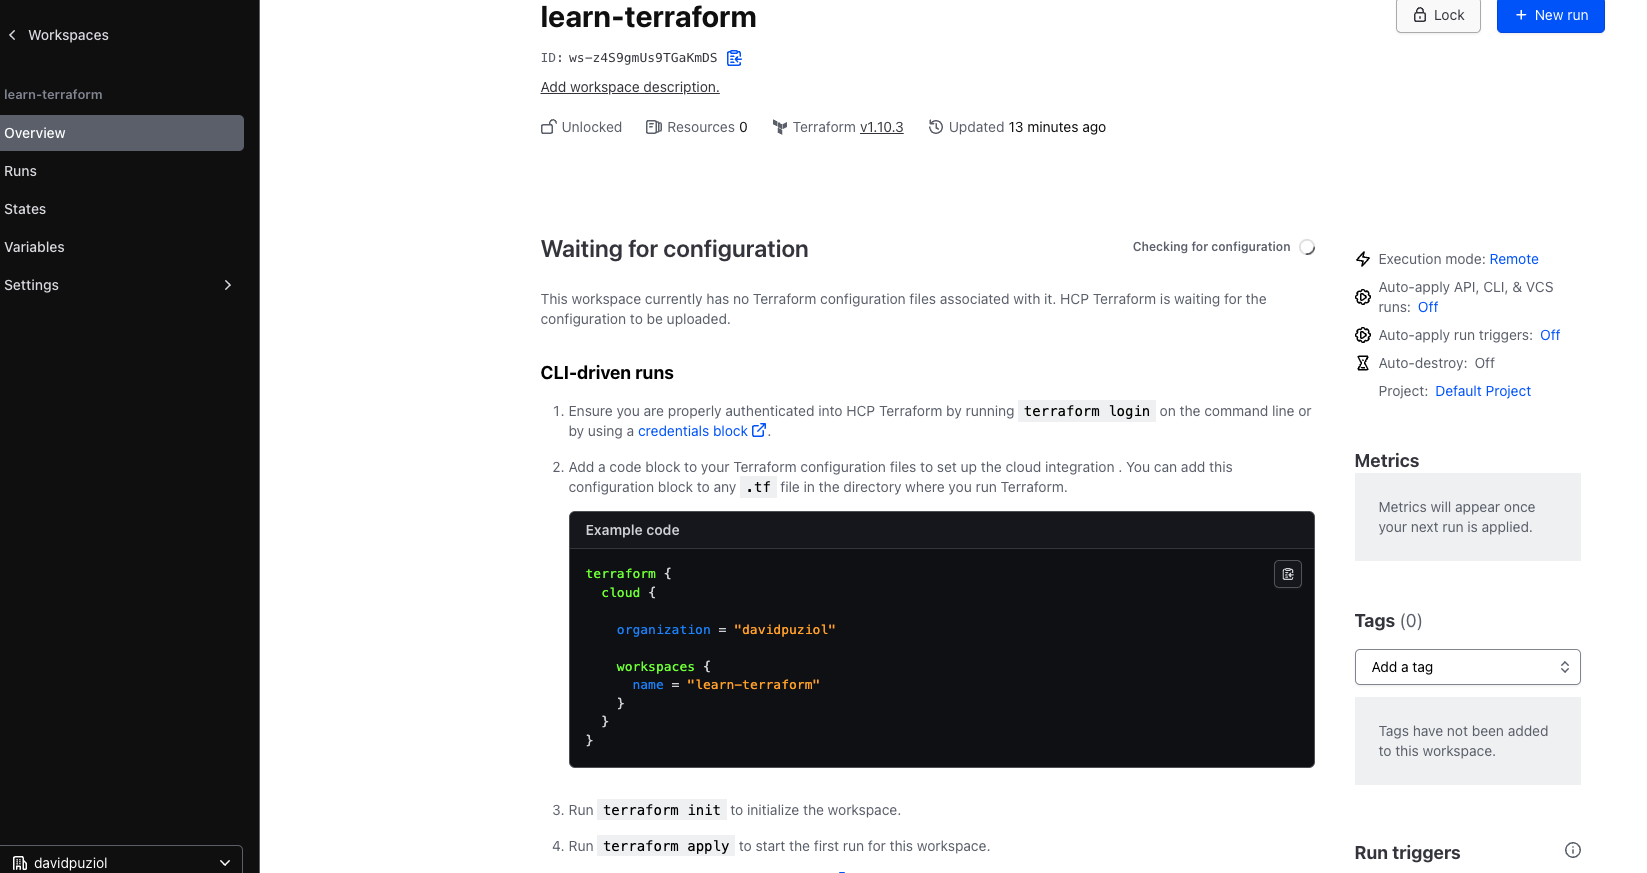Click Off link for API, CLI, & VCS runs

1428,307
